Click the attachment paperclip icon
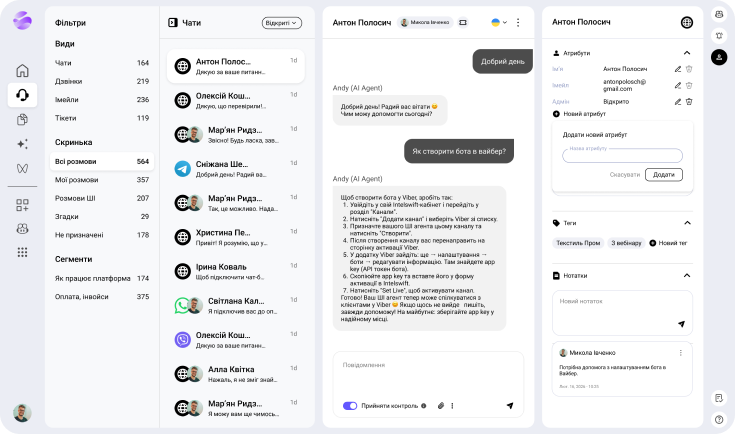 [x=439, y=406]
